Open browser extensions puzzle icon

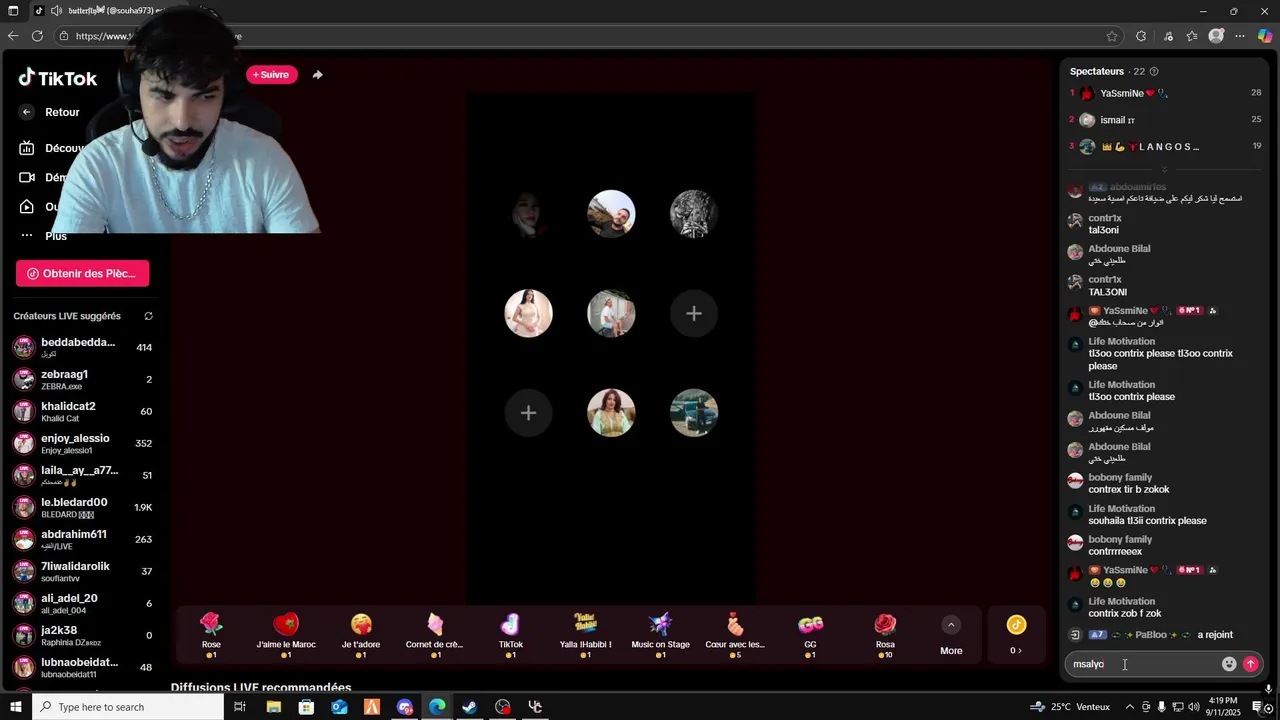[1141, 36]
